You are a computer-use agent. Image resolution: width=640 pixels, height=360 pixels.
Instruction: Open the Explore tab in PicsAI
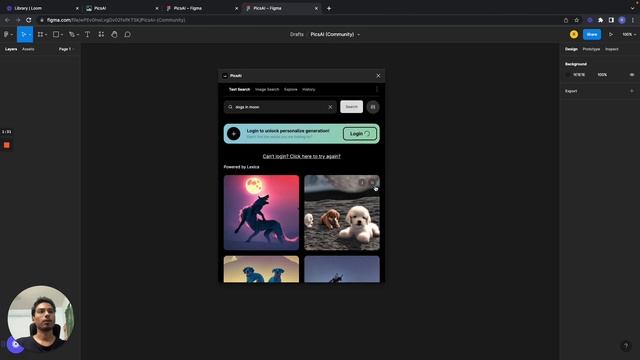tap(291, 89)
